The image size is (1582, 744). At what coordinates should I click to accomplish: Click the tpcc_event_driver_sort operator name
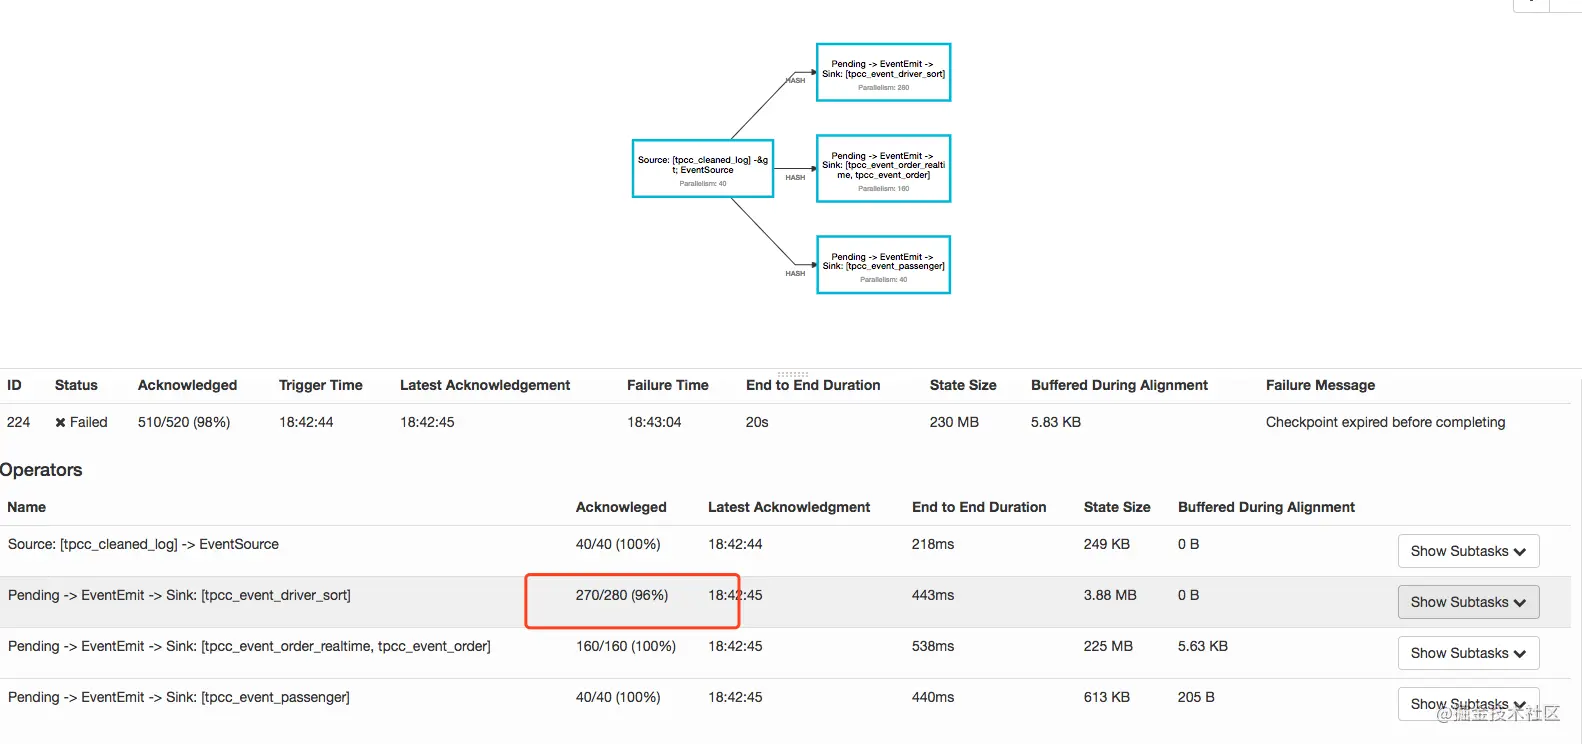pyautogui.click(x=179, y=595)
